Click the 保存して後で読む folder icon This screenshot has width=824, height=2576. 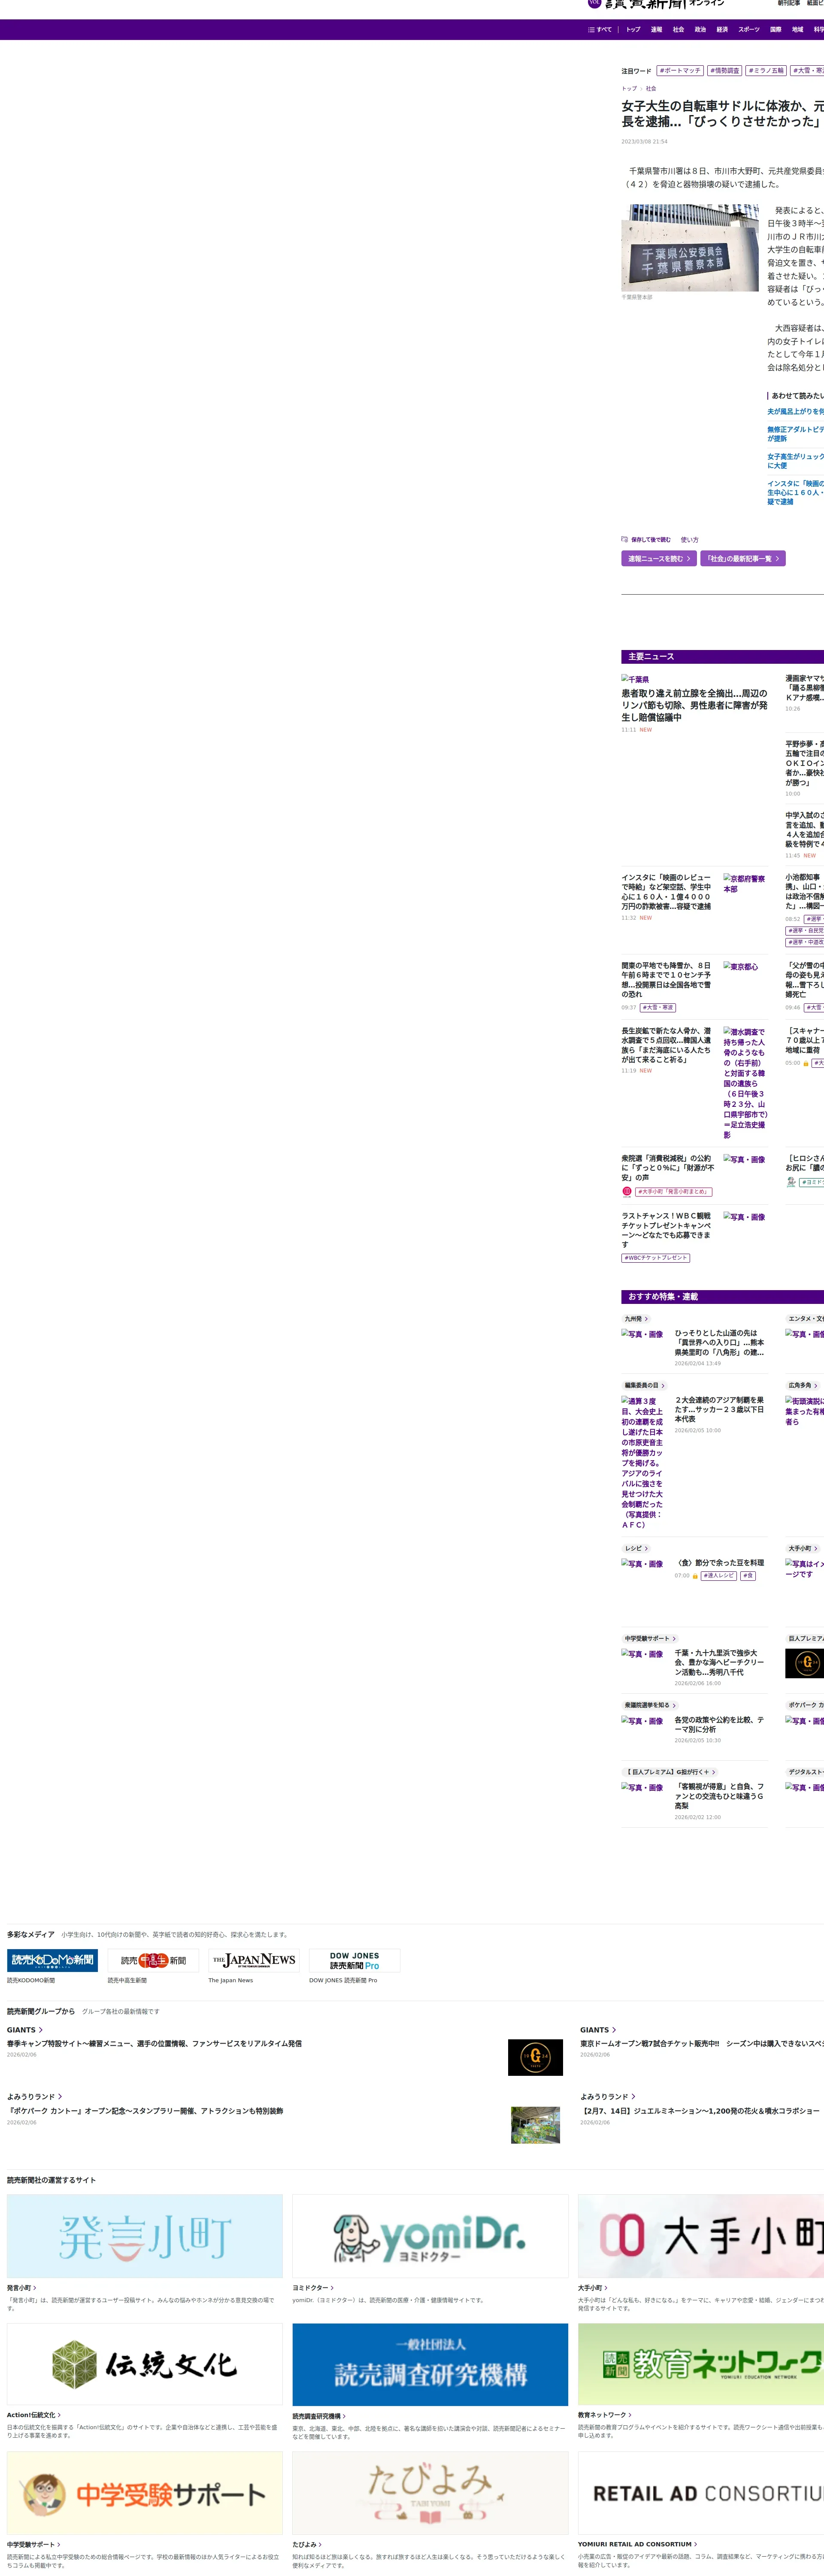point(625,539)
